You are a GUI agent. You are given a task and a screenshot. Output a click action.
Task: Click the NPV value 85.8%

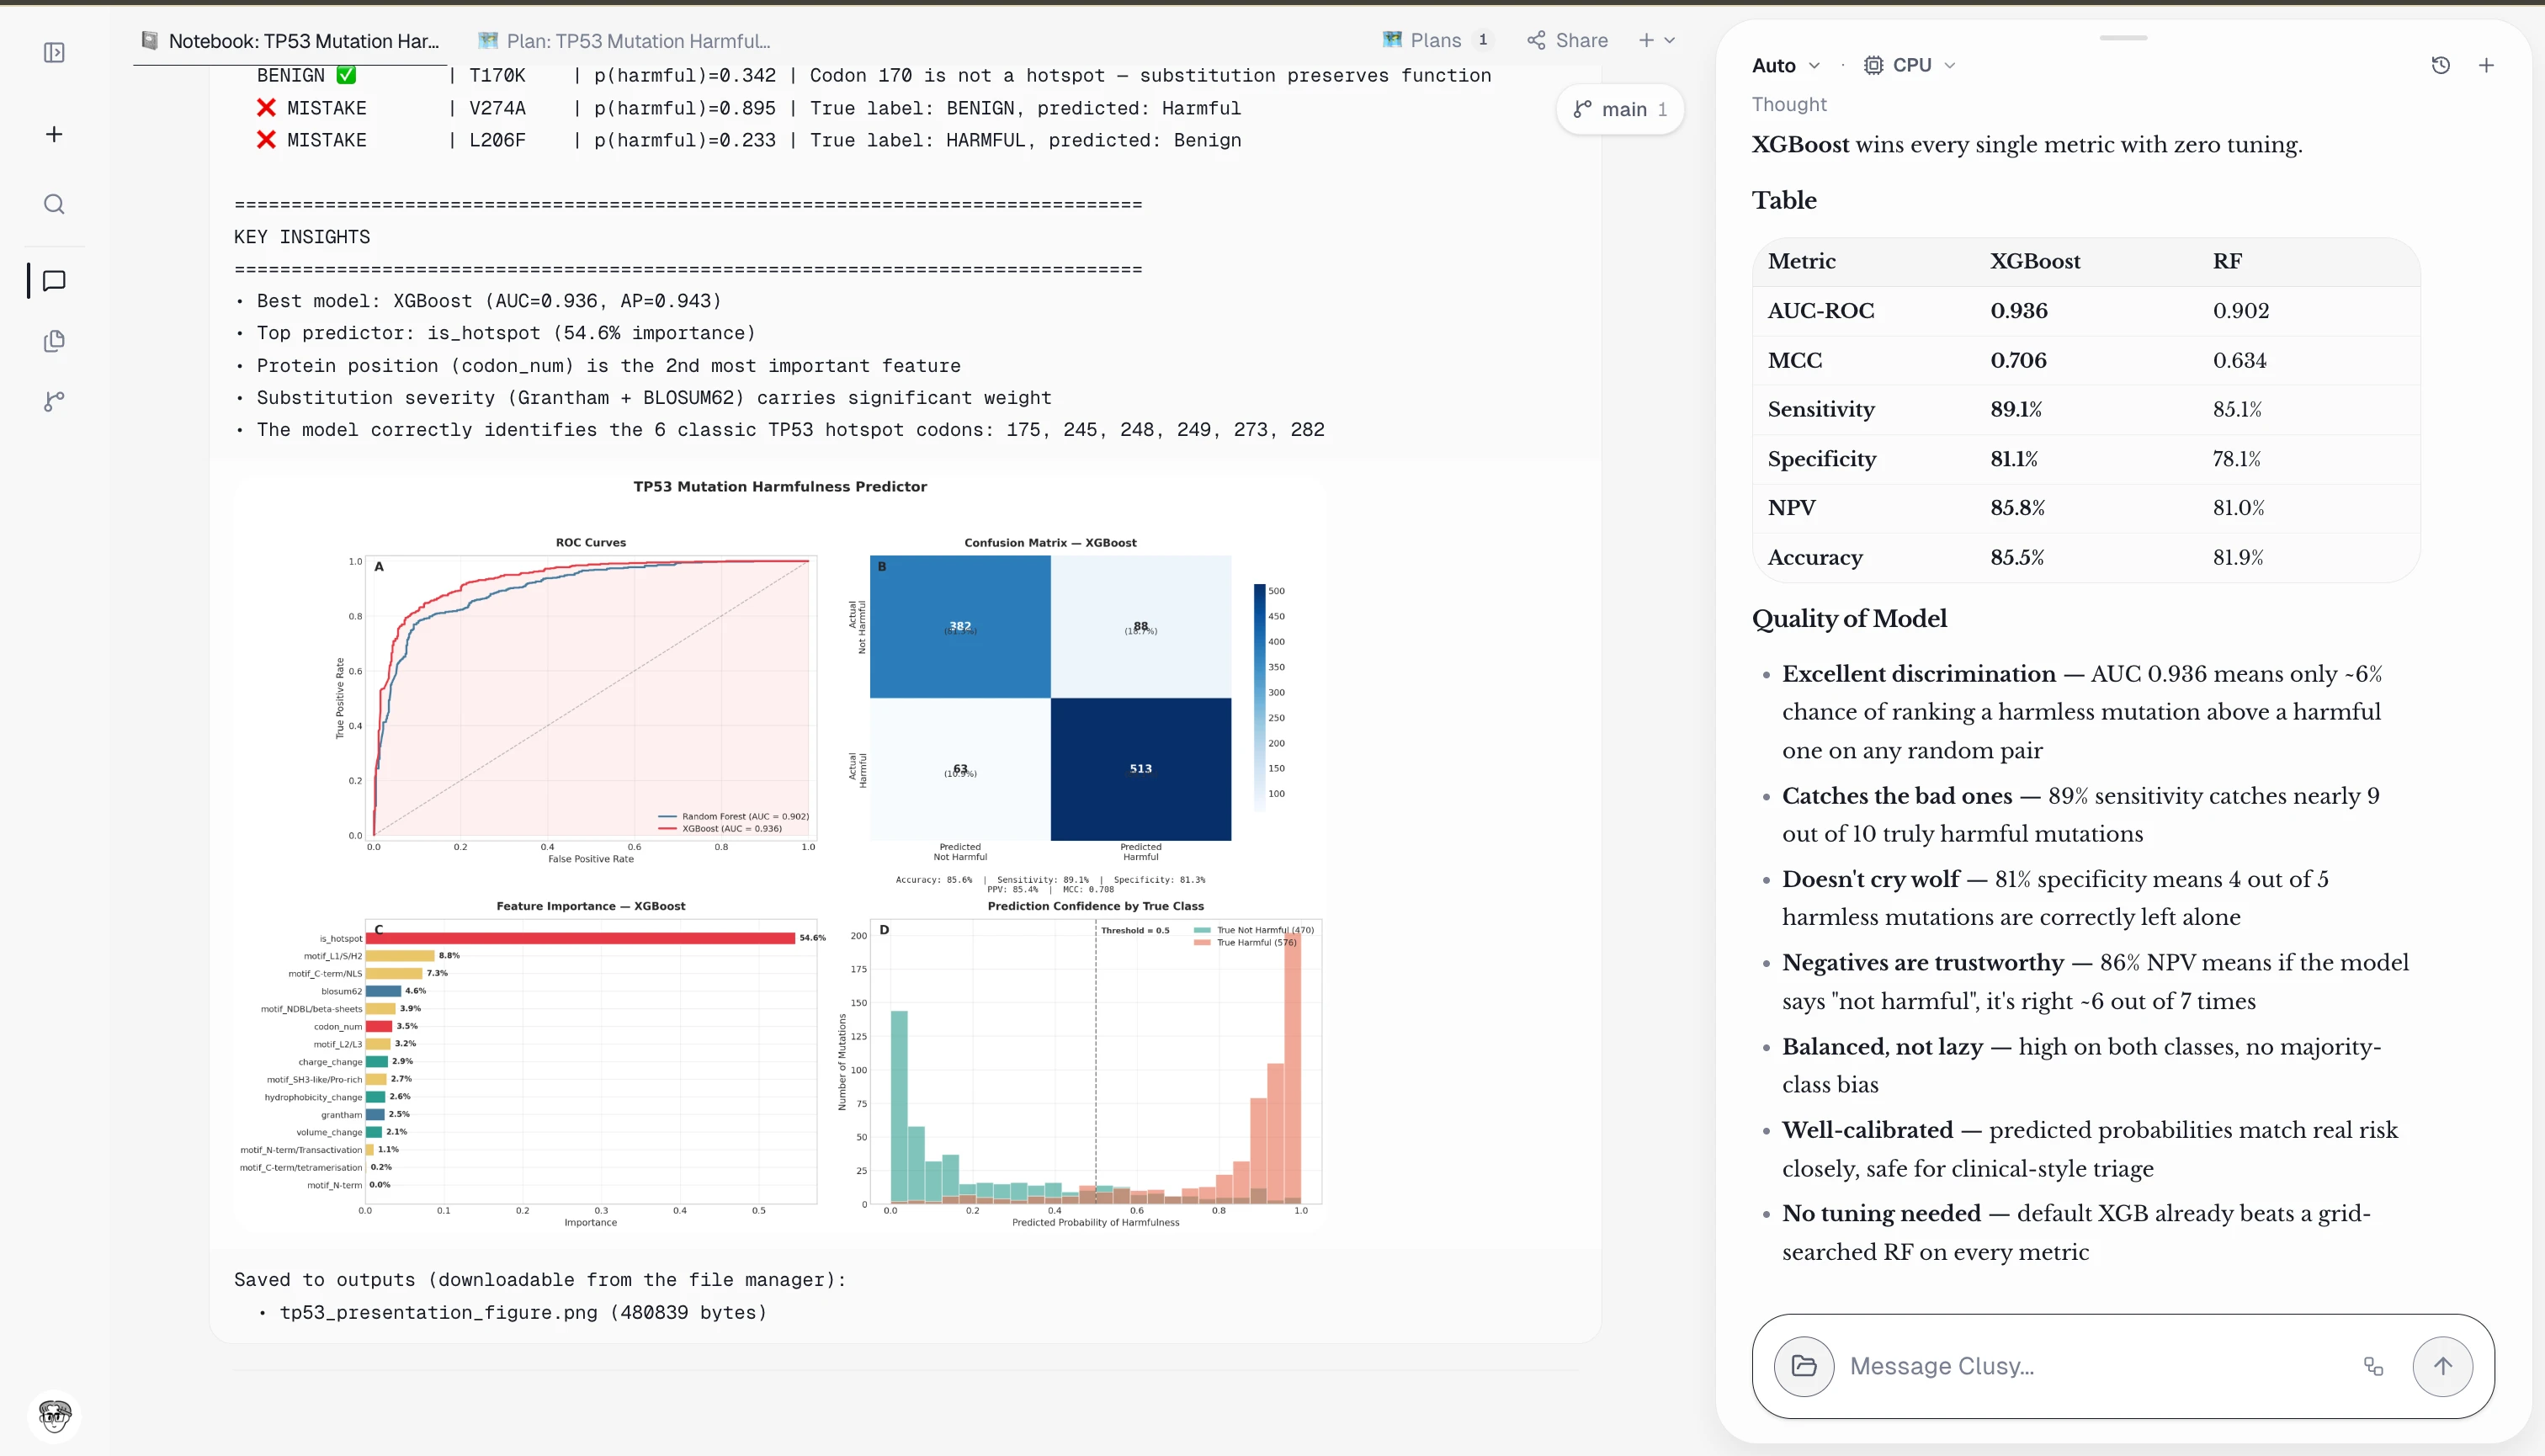pos(2017,508)
